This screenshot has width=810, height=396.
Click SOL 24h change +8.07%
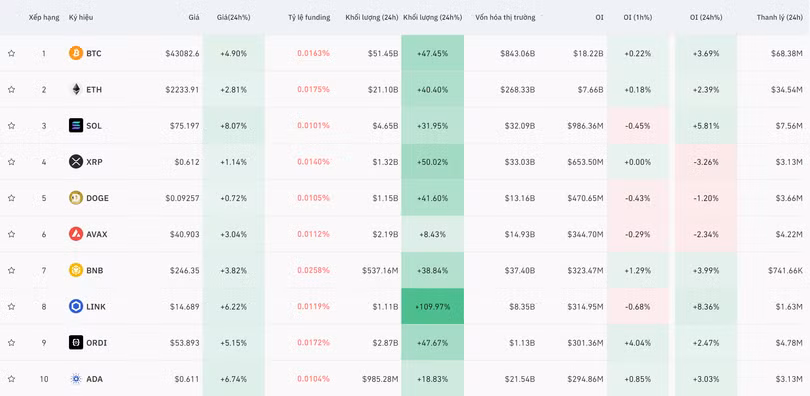pos(233,125)
